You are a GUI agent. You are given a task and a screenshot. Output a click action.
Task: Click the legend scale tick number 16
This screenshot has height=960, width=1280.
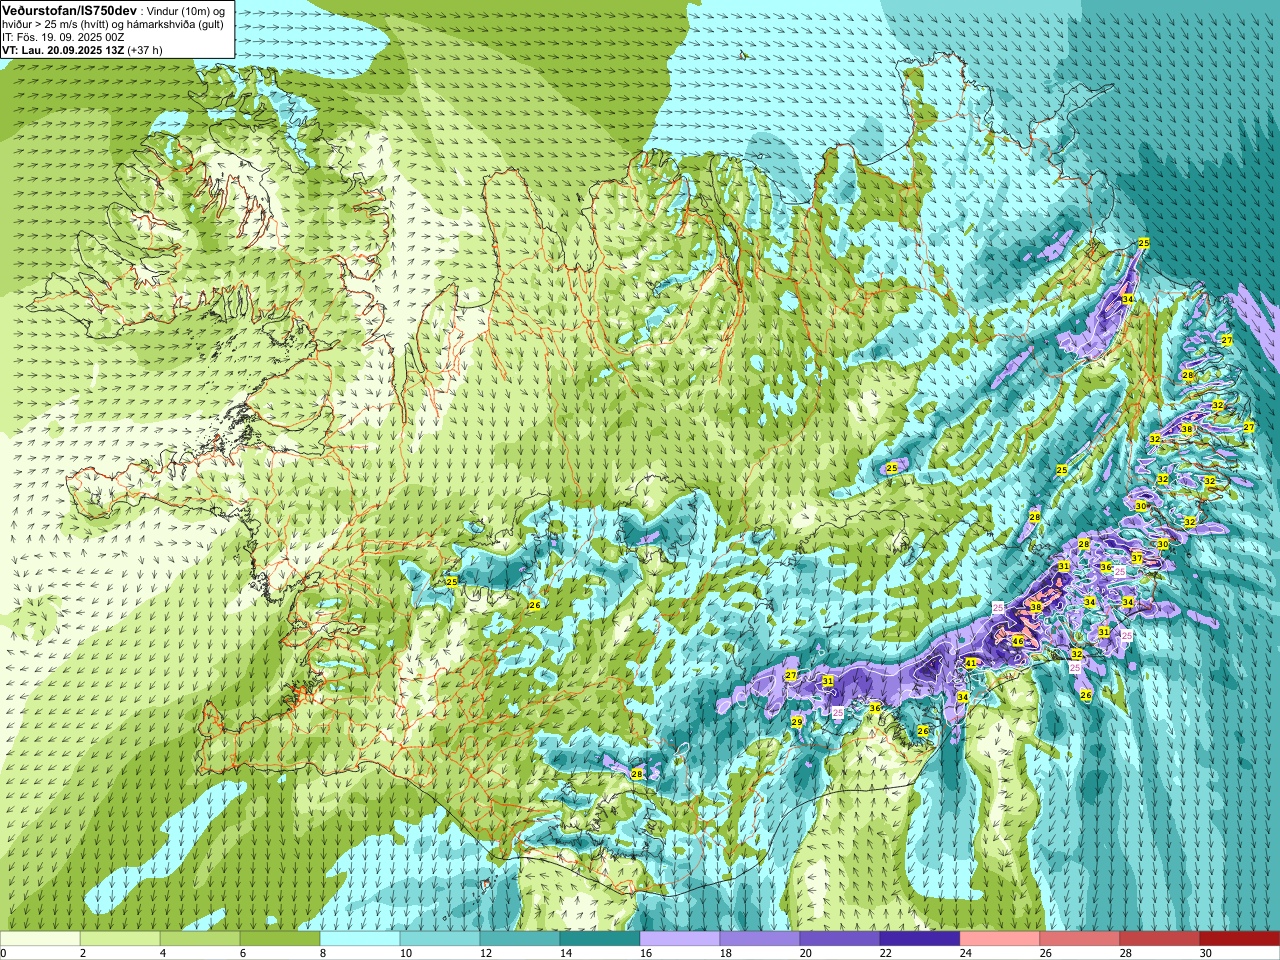click(x=646, y=953)
